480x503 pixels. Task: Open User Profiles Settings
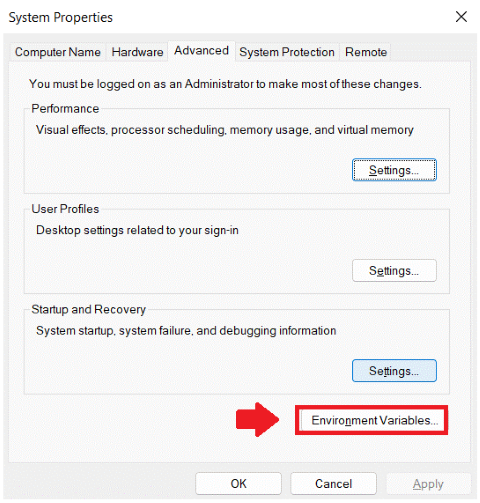tap(394, 271)
